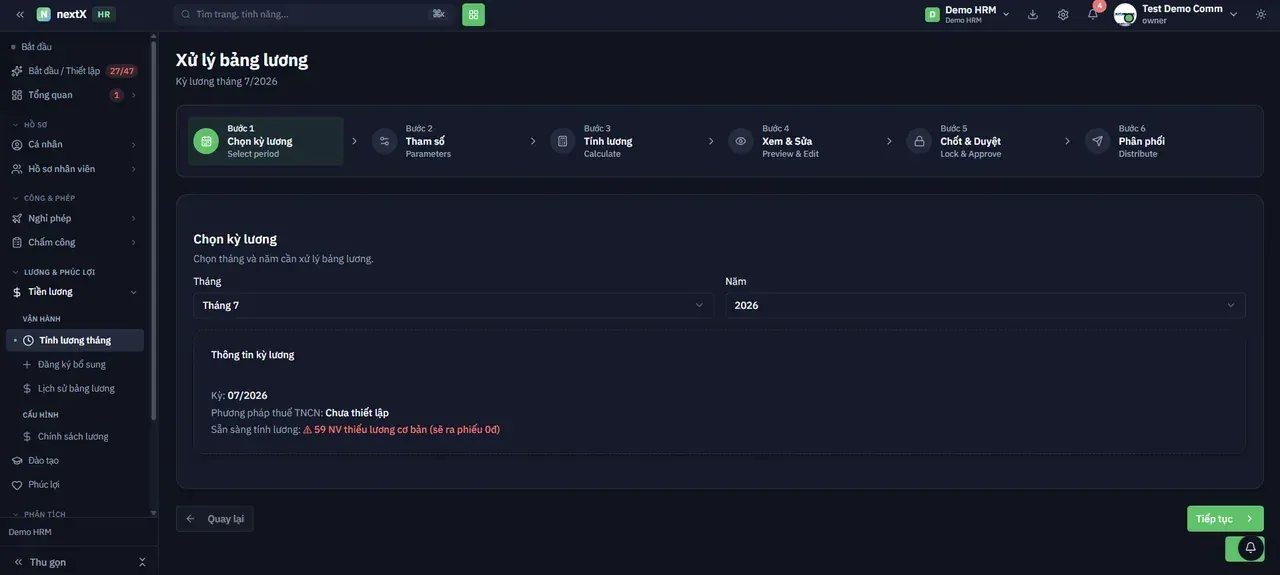This screenshot has width=1280, height=575.
Task: Click the user avatar picture
Action: point(1125,14)
